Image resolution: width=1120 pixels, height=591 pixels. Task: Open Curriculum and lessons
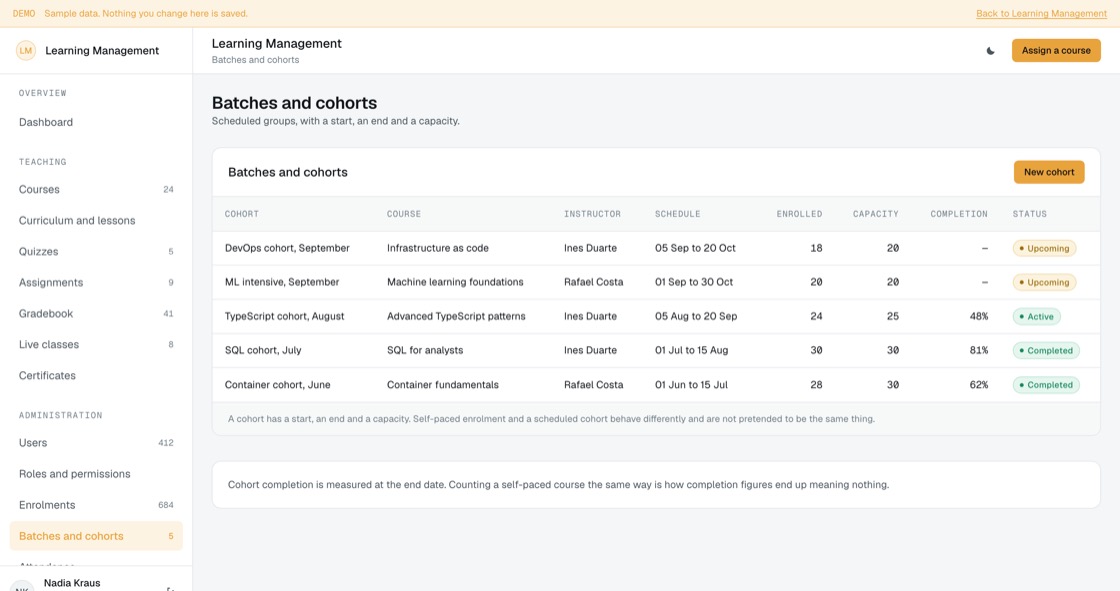96,220
